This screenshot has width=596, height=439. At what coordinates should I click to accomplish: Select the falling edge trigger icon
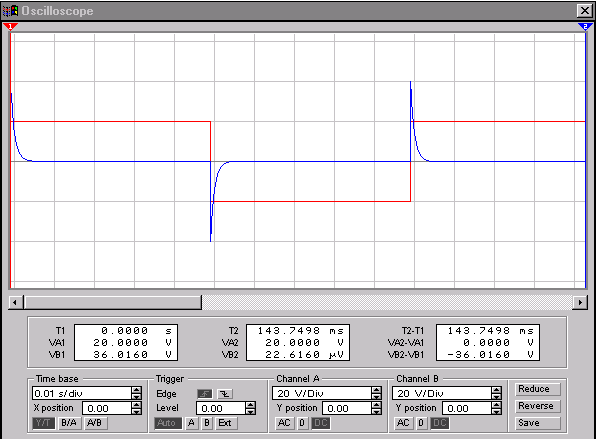[225, 394]
